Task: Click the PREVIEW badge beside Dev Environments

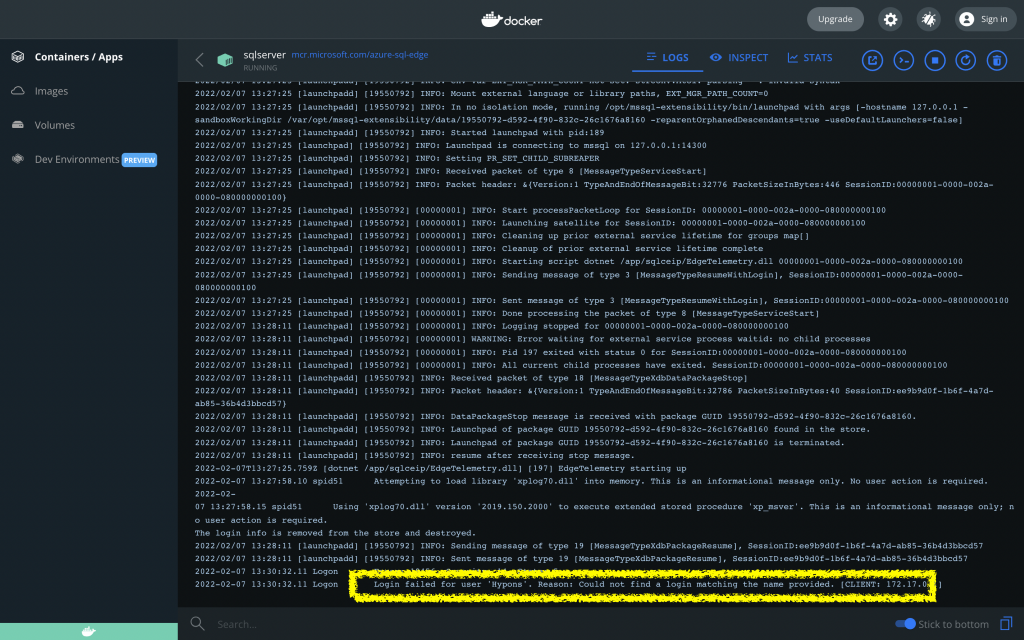Action: click(140, 160)
